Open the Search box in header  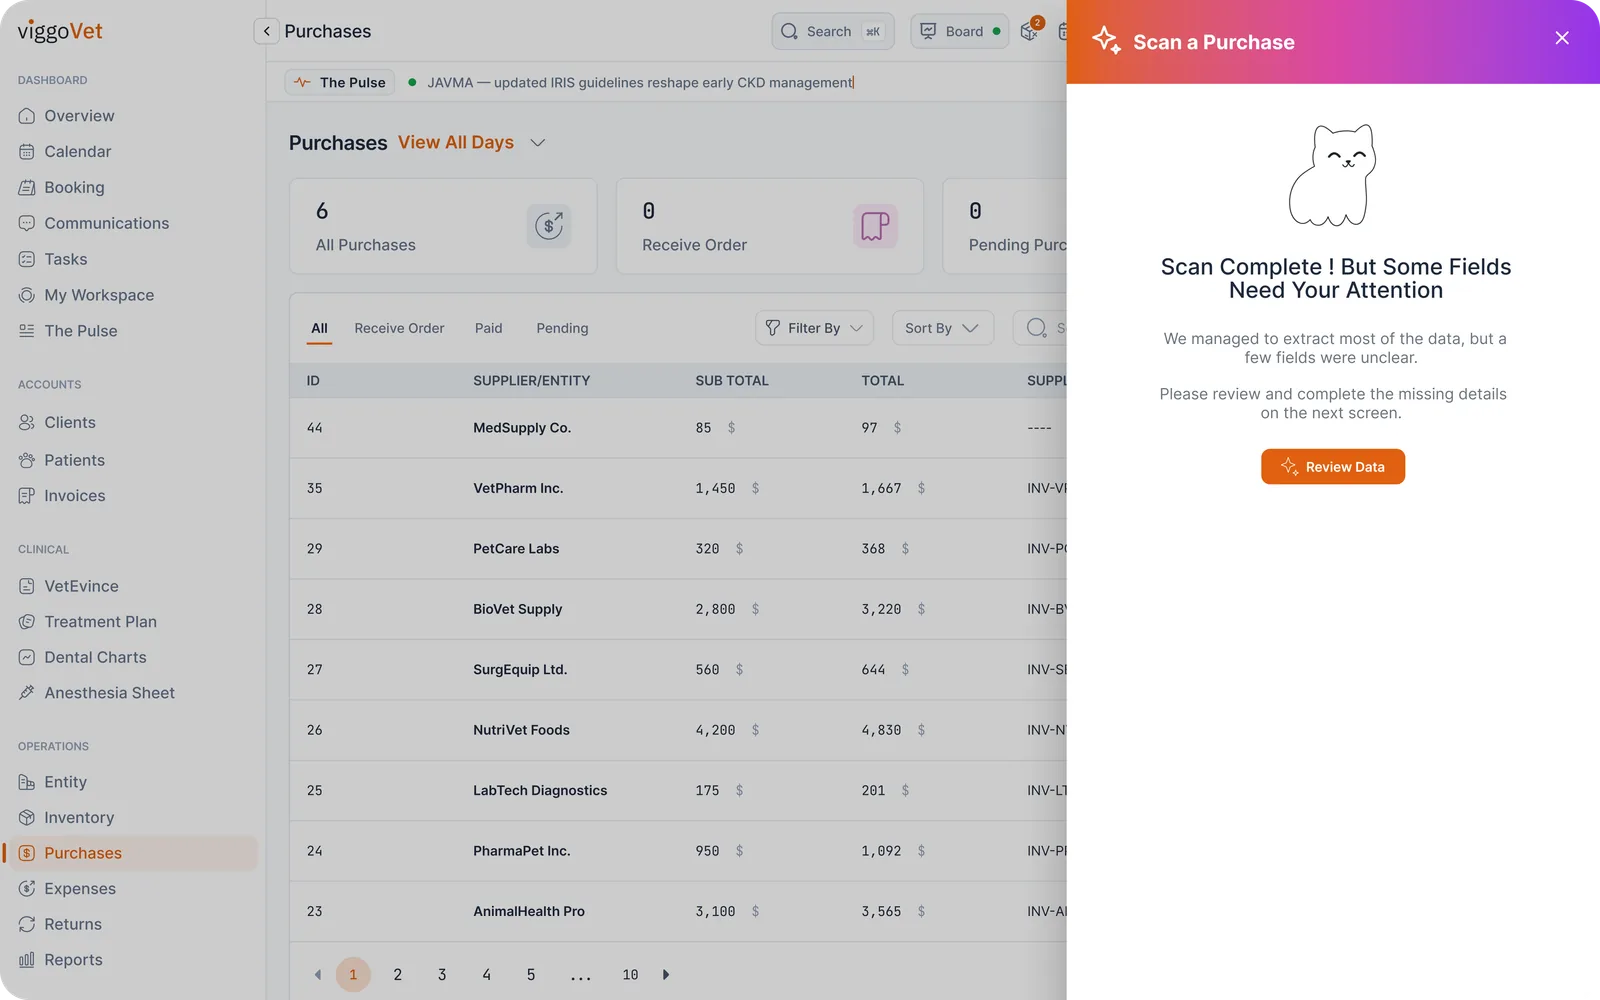[x=833, y=31]
